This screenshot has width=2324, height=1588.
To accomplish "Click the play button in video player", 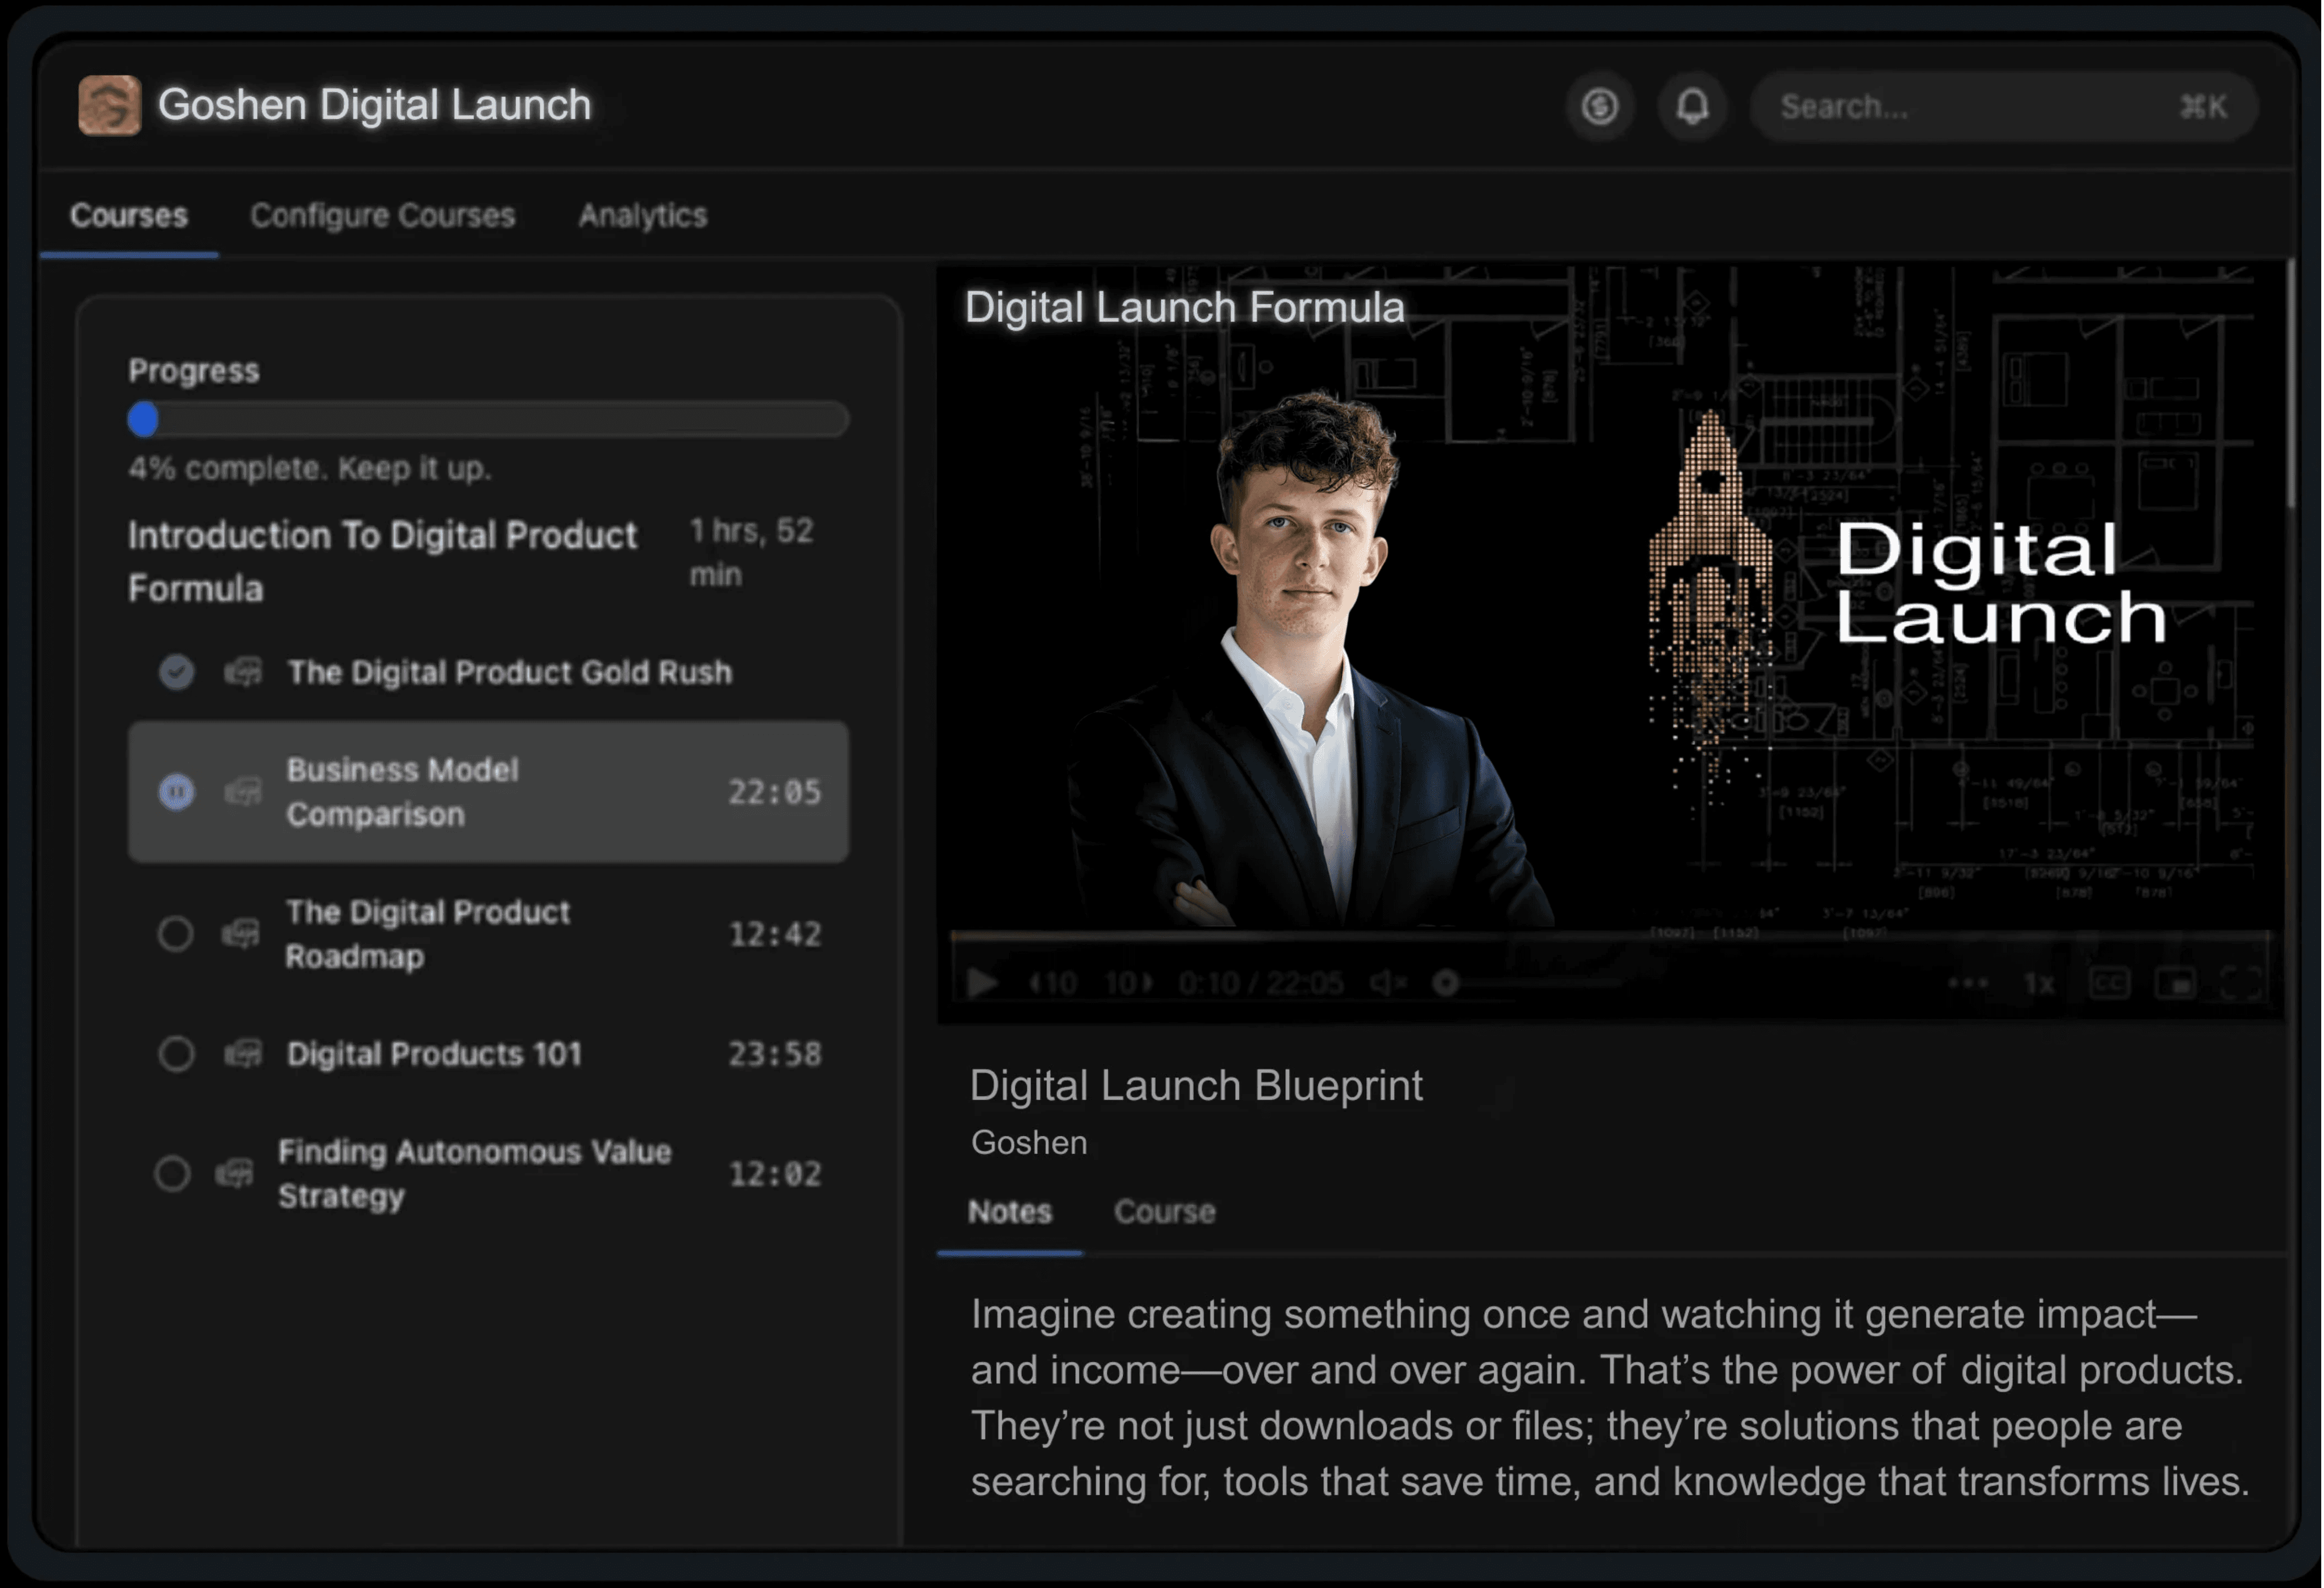I will coord(983,984).
